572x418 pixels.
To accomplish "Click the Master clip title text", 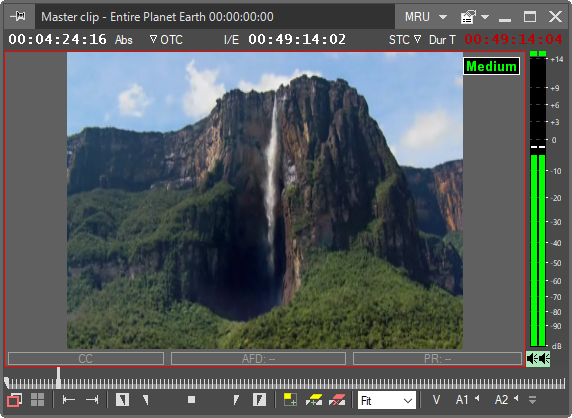I will [x=157, y=17].
